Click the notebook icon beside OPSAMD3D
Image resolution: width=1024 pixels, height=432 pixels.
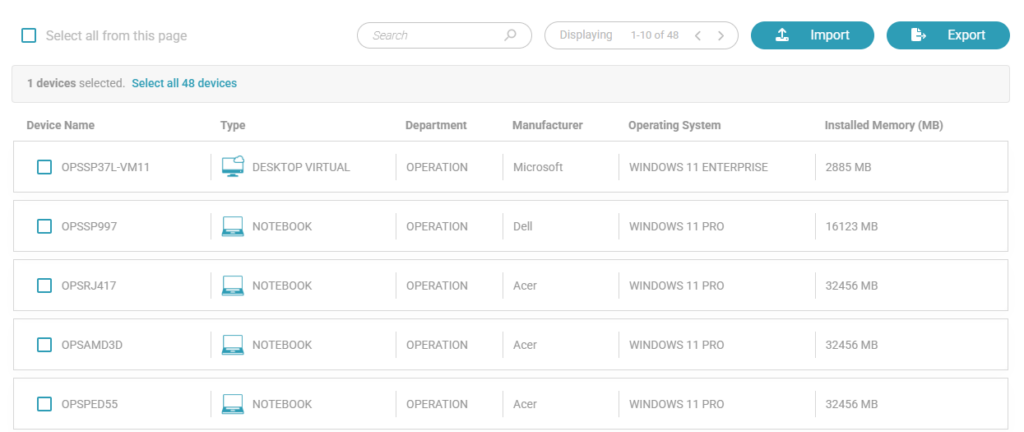click(232, 345)
